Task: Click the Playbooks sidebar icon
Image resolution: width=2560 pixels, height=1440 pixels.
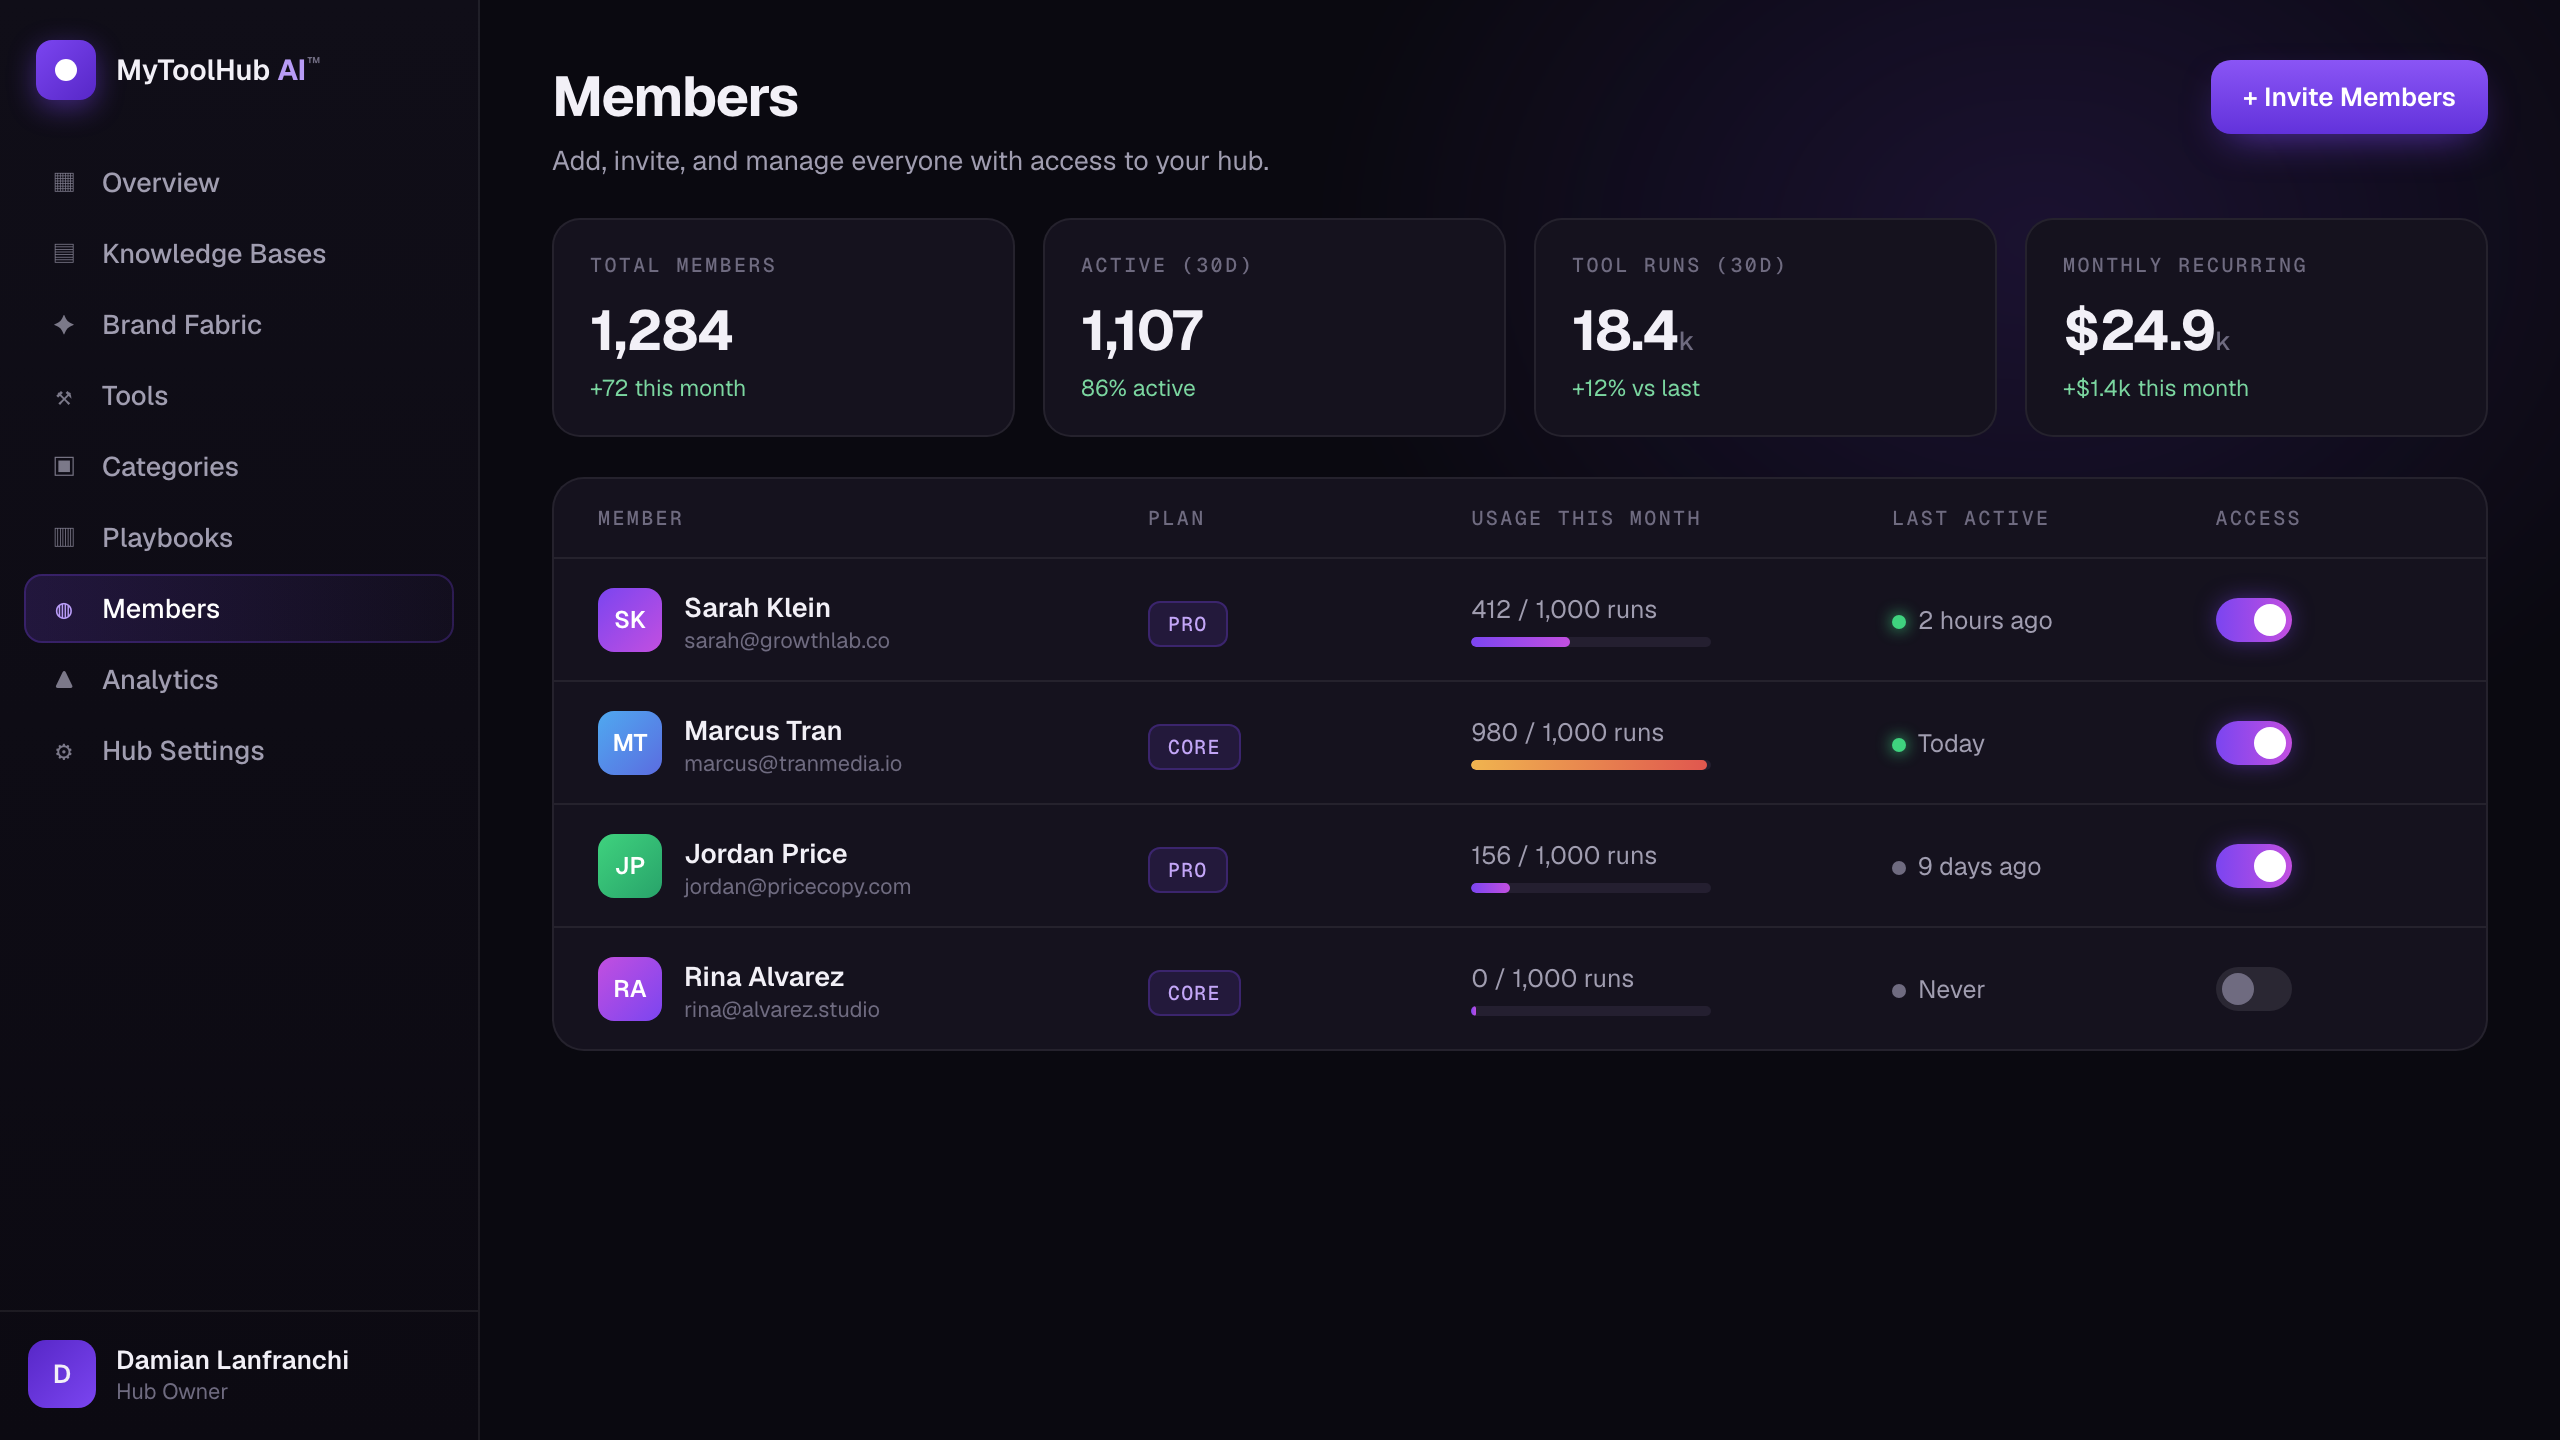Action: pos(64,537)
